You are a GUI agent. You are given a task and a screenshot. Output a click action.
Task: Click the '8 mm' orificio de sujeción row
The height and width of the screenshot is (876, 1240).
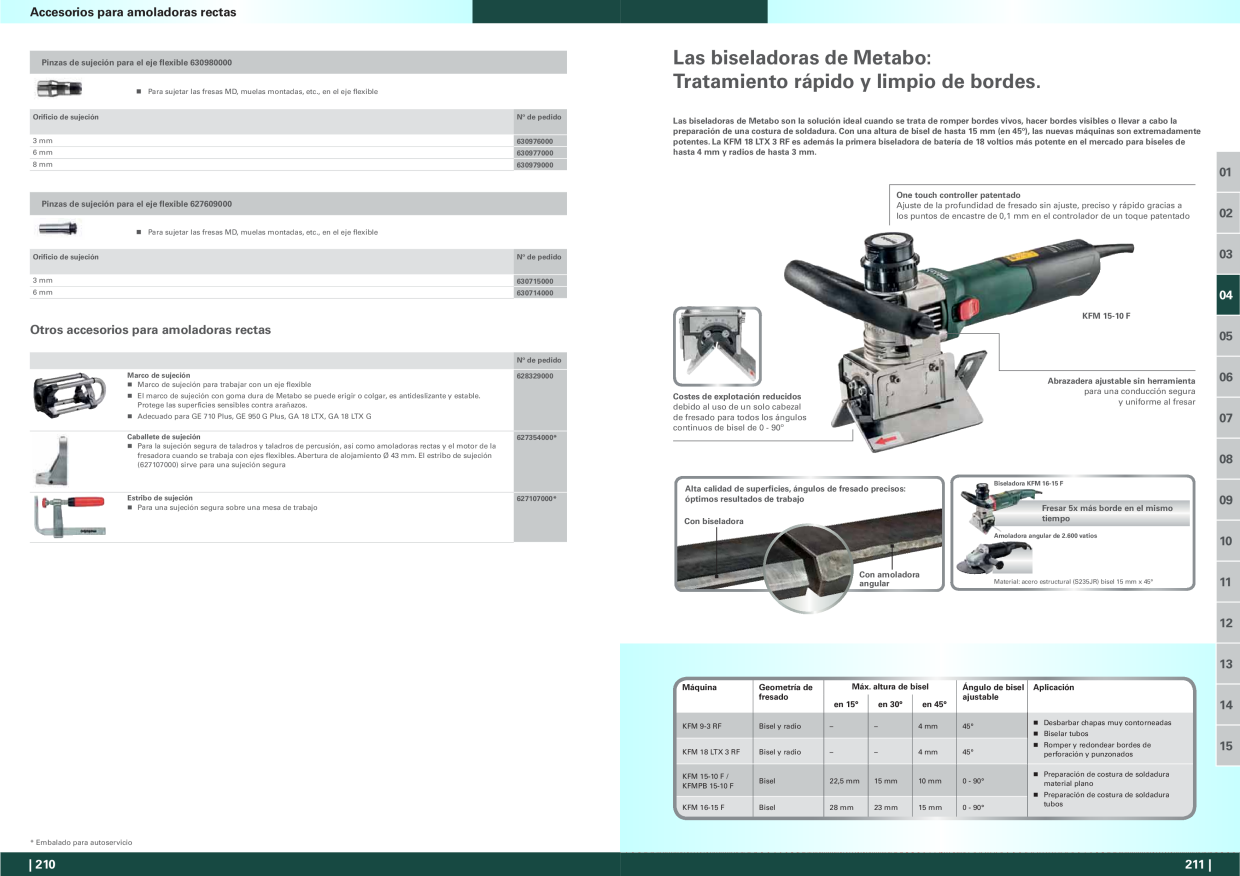[298, 165]
